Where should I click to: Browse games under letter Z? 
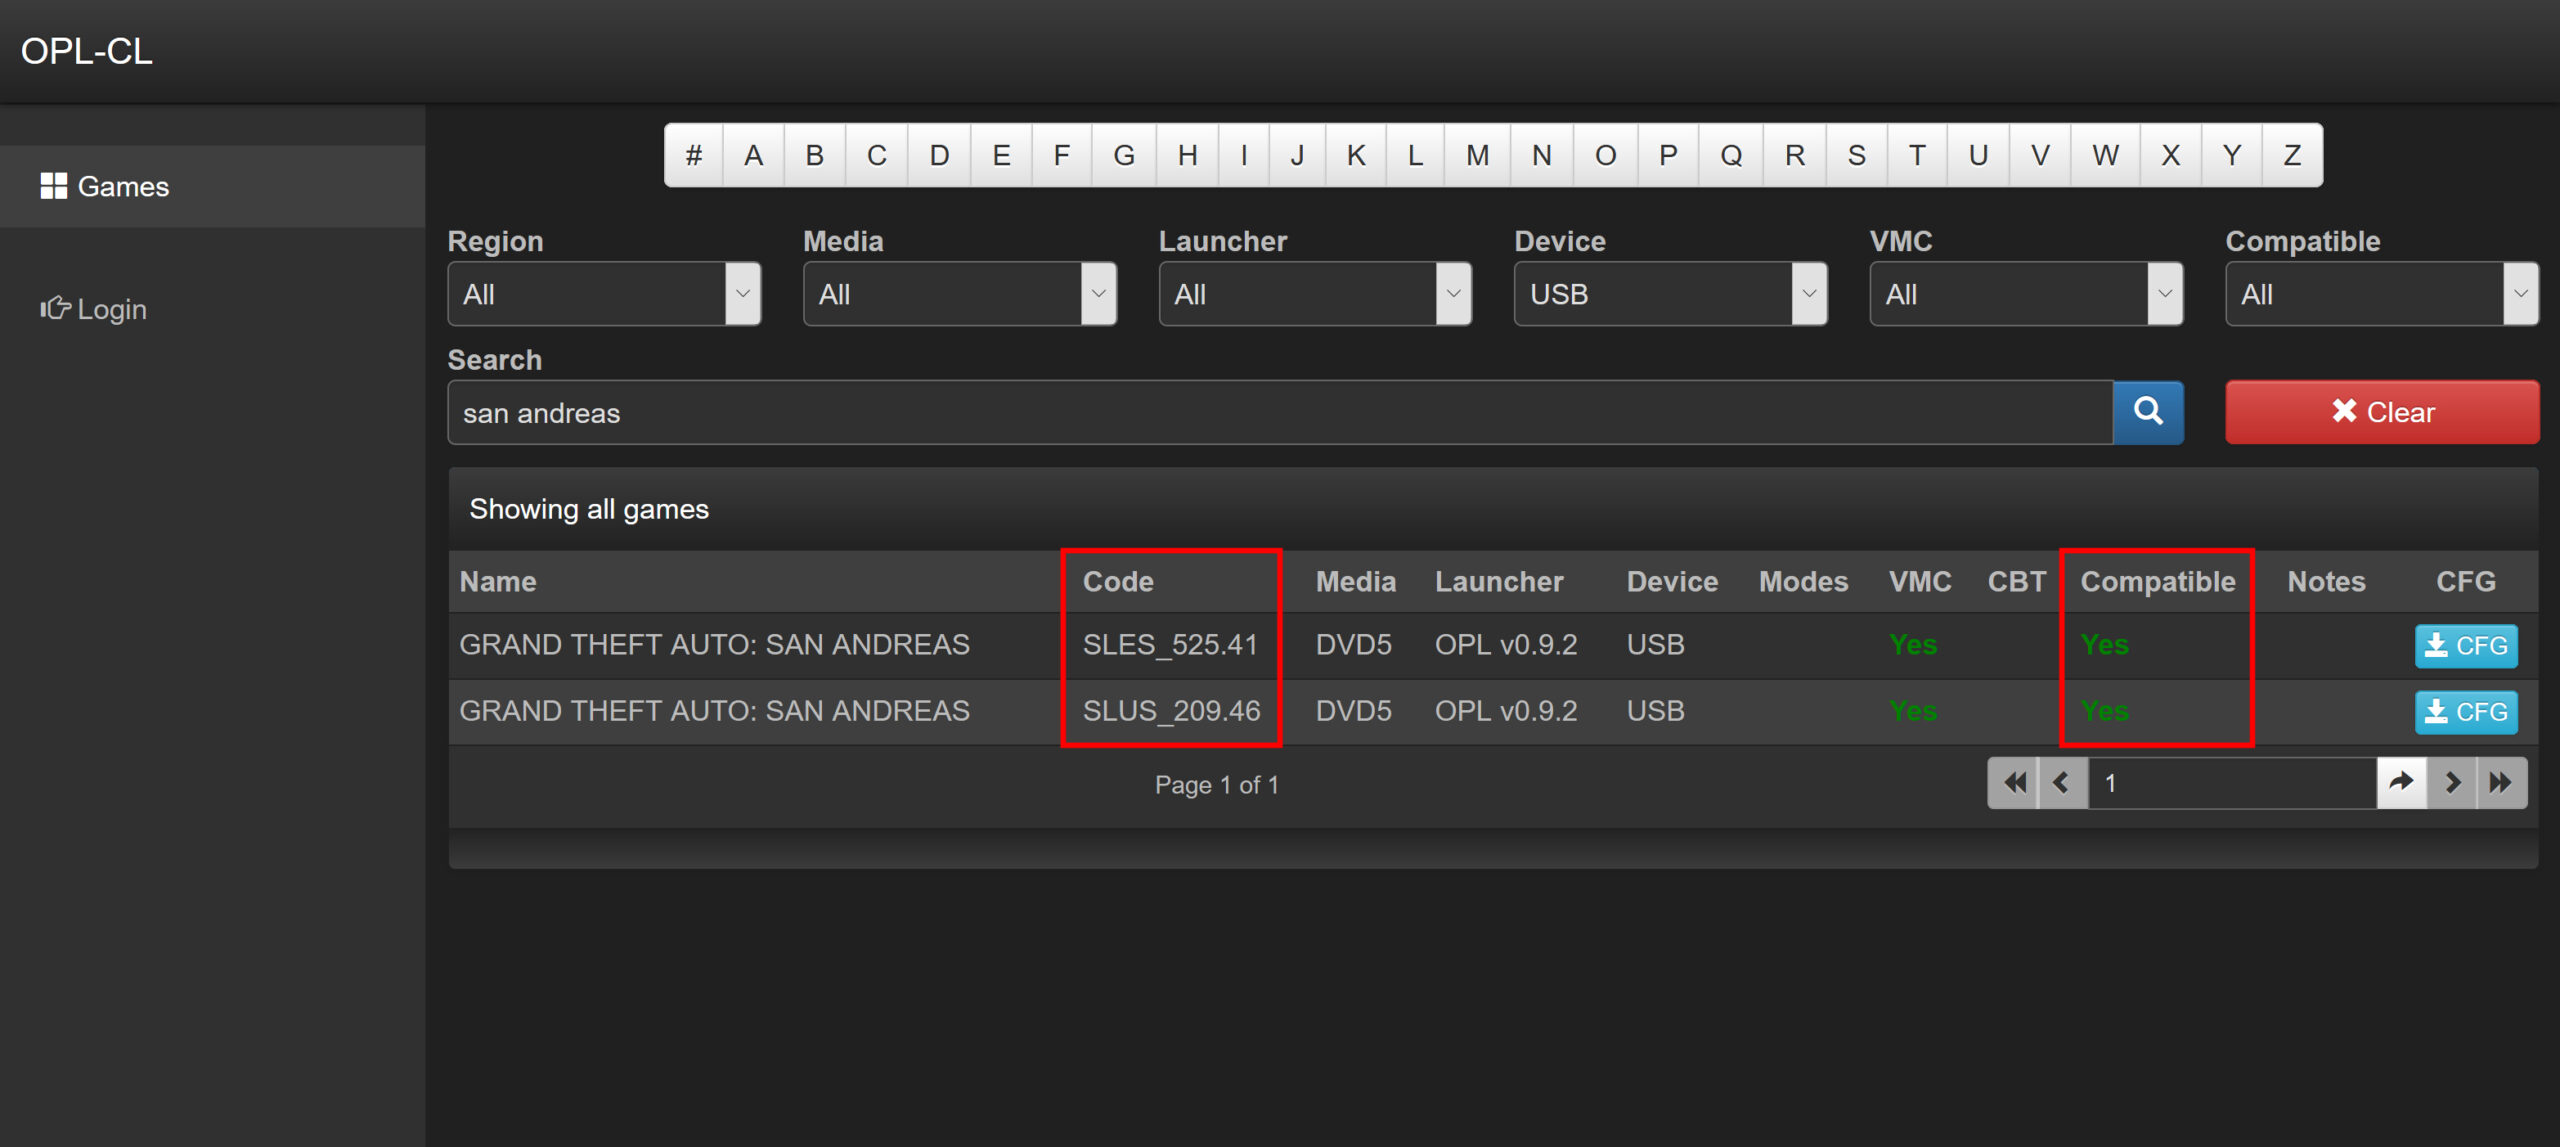coord(2292,155)
